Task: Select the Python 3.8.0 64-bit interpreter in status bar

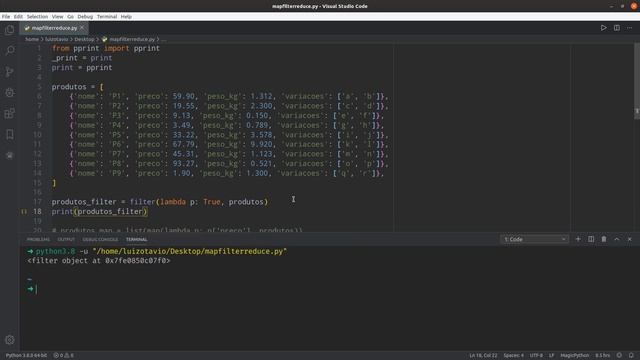Action: point(27,356)
